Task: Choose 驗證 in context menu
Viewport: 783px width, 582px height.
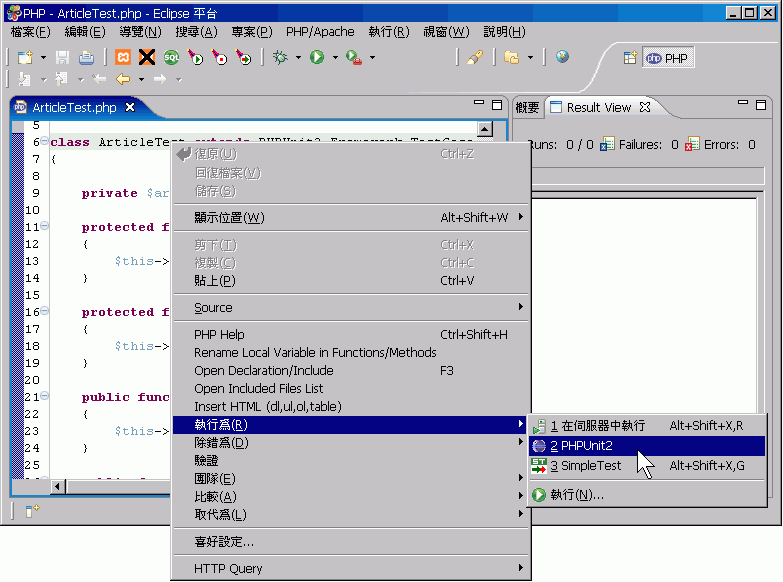Action: pos(351,461)
